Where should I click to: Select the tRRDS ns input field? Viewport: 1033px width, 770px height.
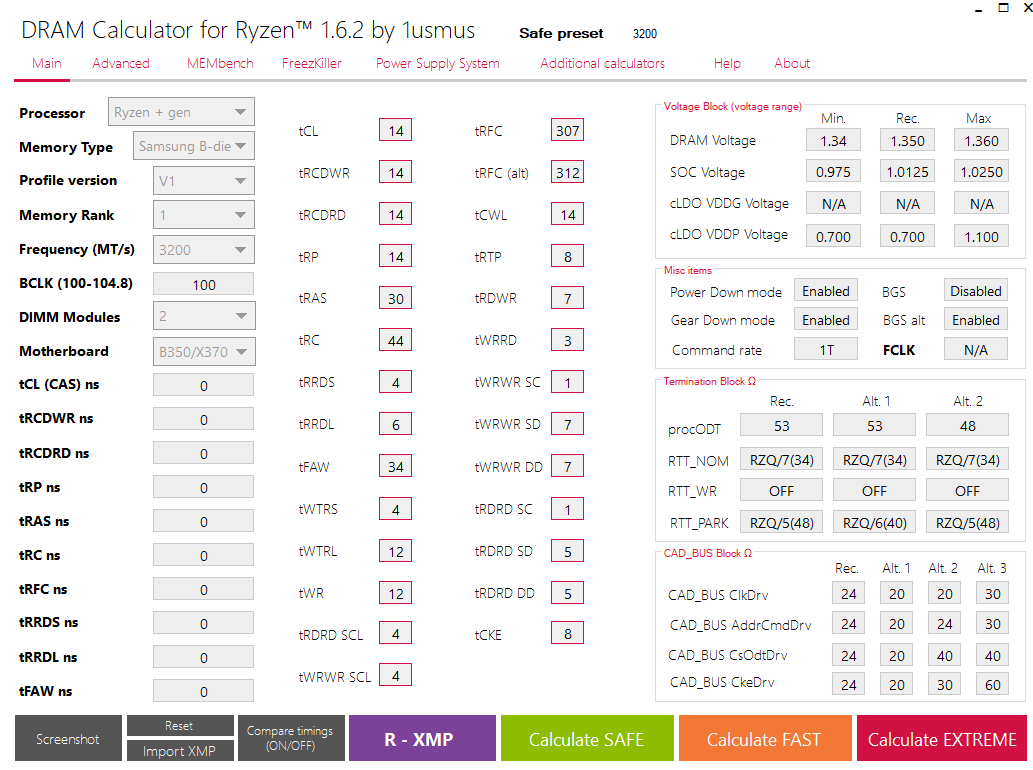204,623
